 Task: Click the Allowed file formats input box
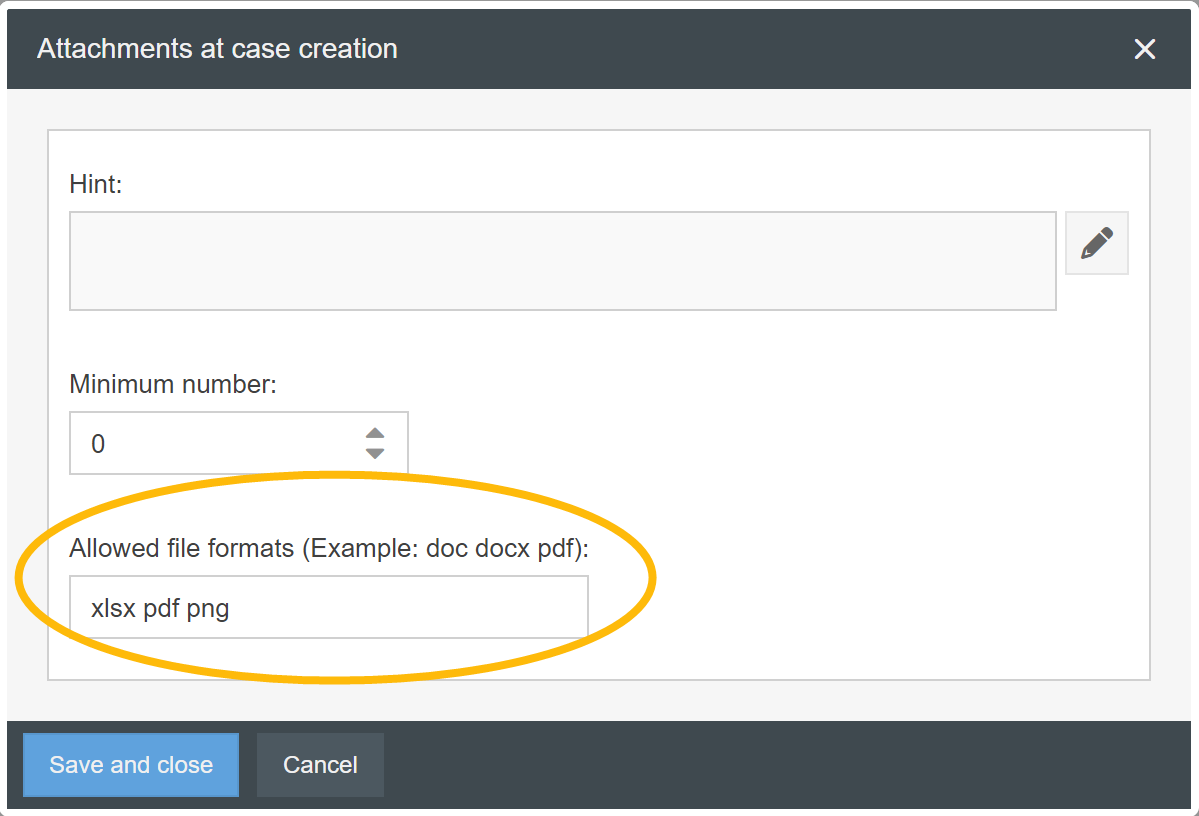coord(400,607)
